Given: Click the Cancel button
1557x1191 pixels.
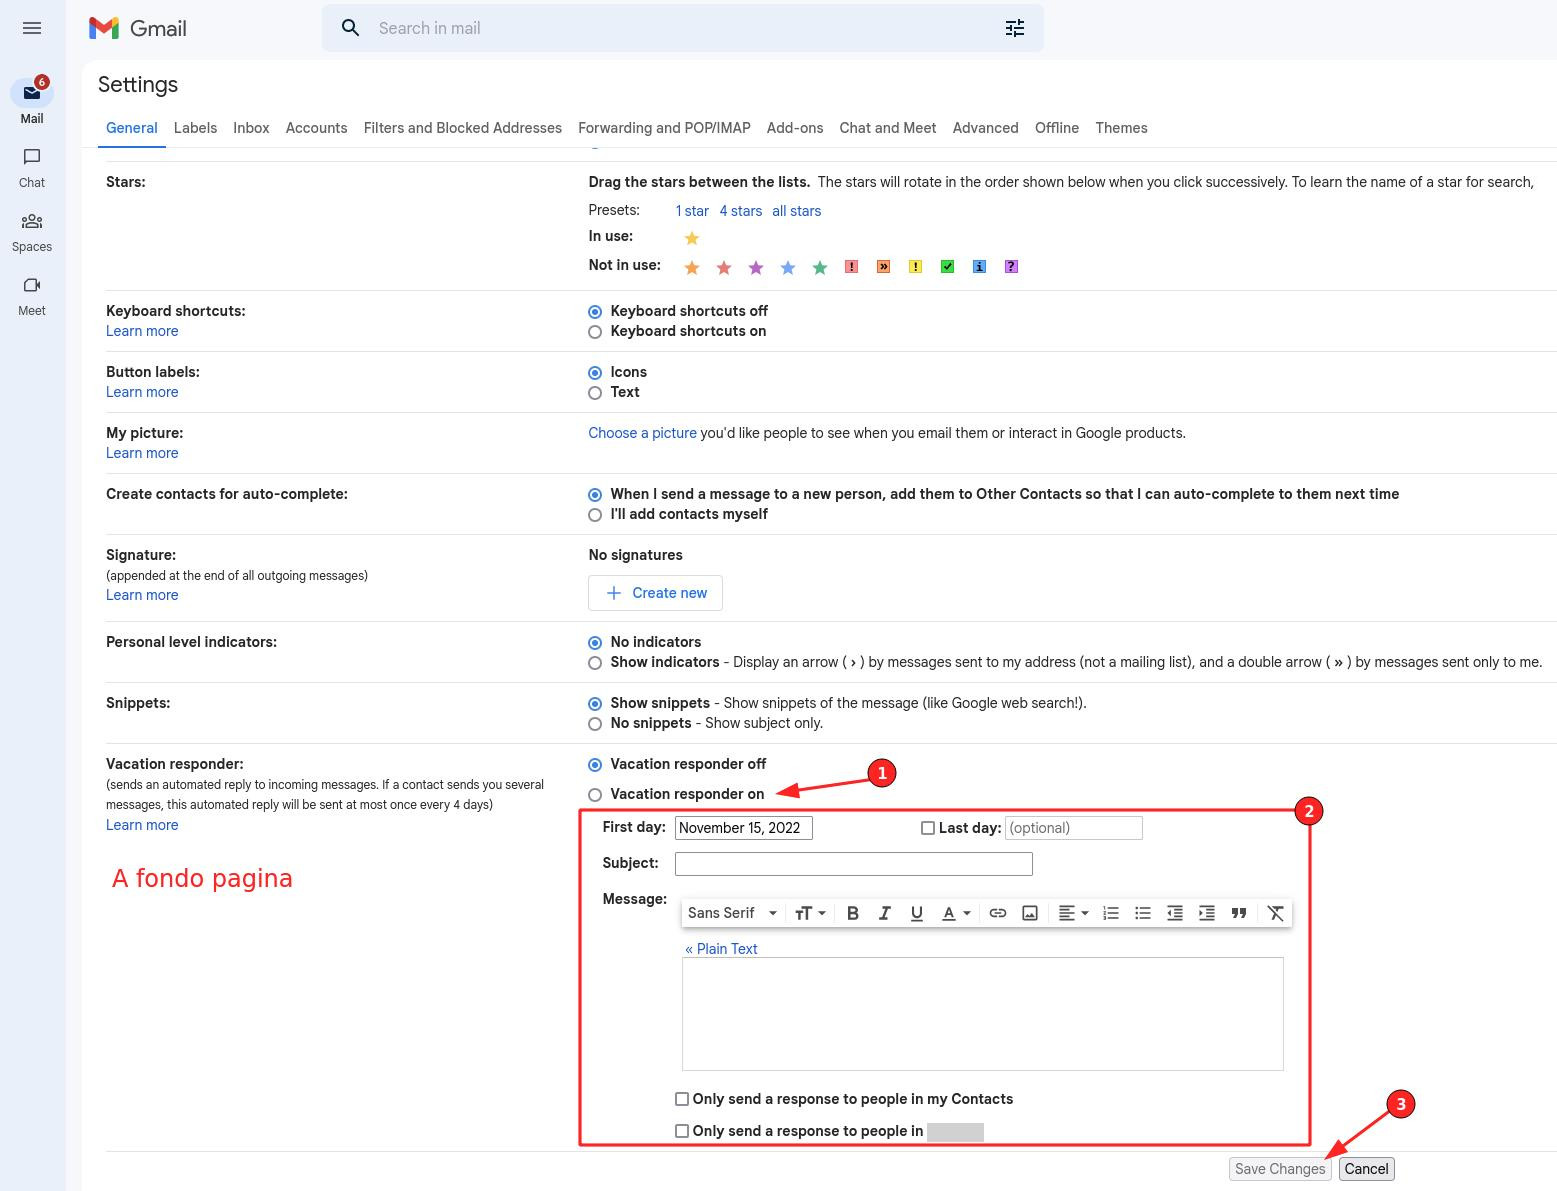Looking at the screenshot, I should (x=1366, y=1169).
